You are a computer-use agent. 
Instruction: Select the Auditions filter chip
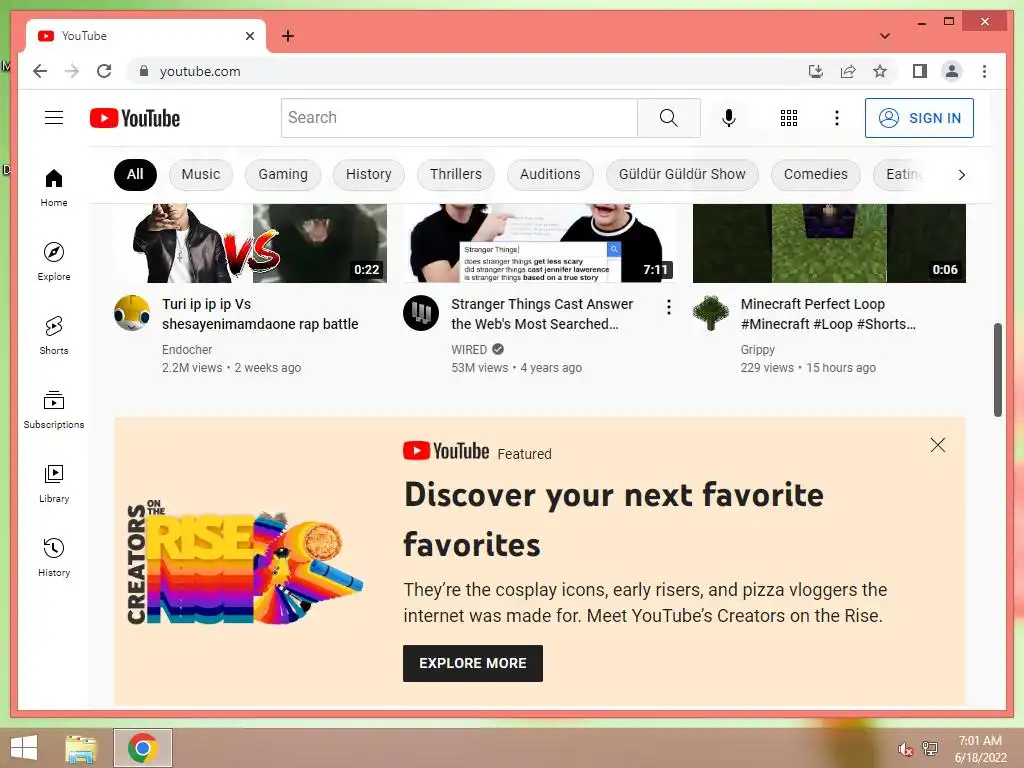coord(550,174)
